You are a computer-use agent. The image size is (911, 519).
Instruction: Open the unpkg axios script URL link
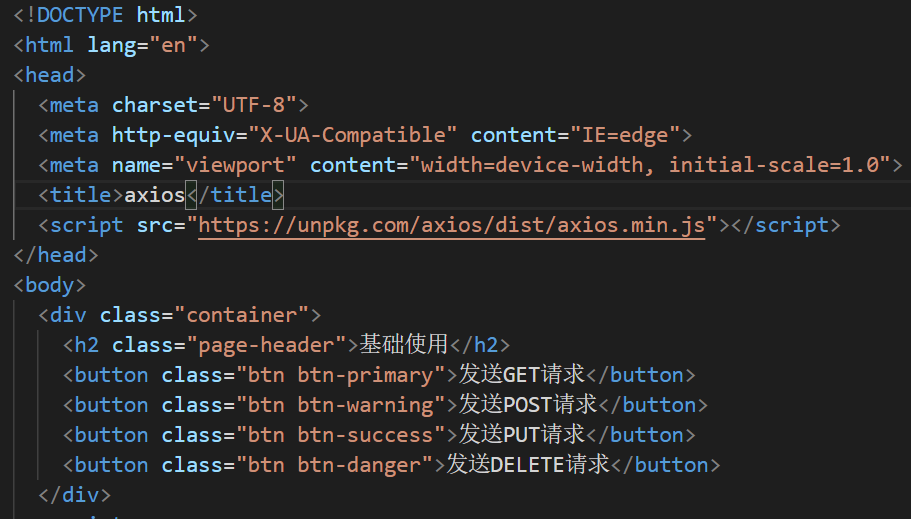[452, 225]
